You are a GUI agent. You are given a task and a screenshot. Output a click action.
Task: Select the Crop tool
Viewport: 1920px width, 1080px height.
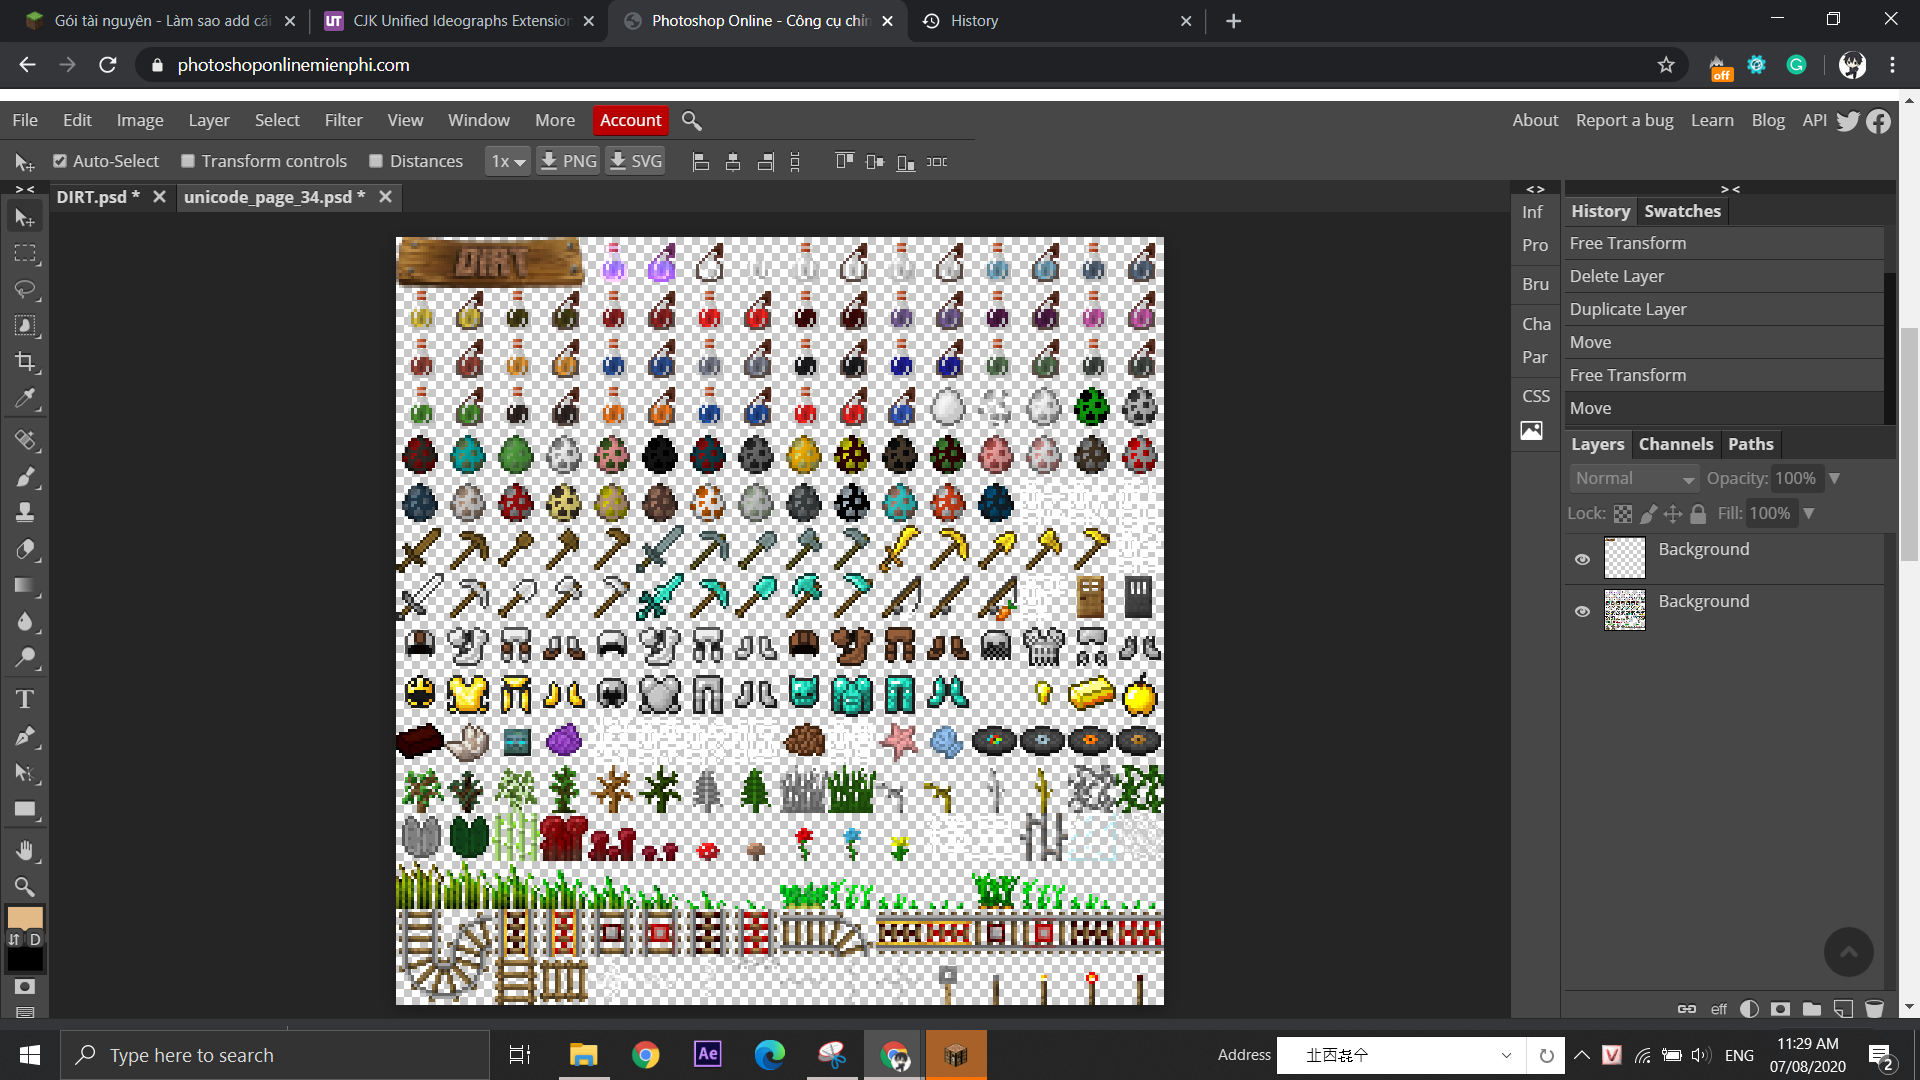click(x=25, y=362)
